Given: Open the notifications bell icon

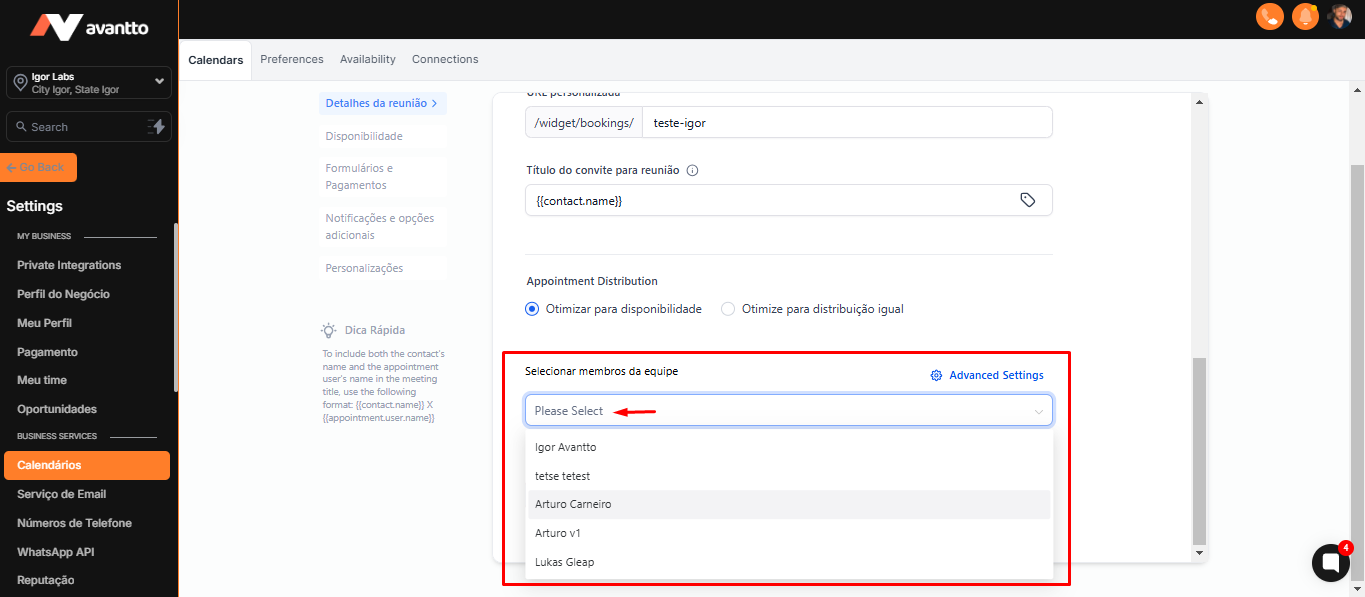Looking at the screenshot, I should [x=1304, y=16].
